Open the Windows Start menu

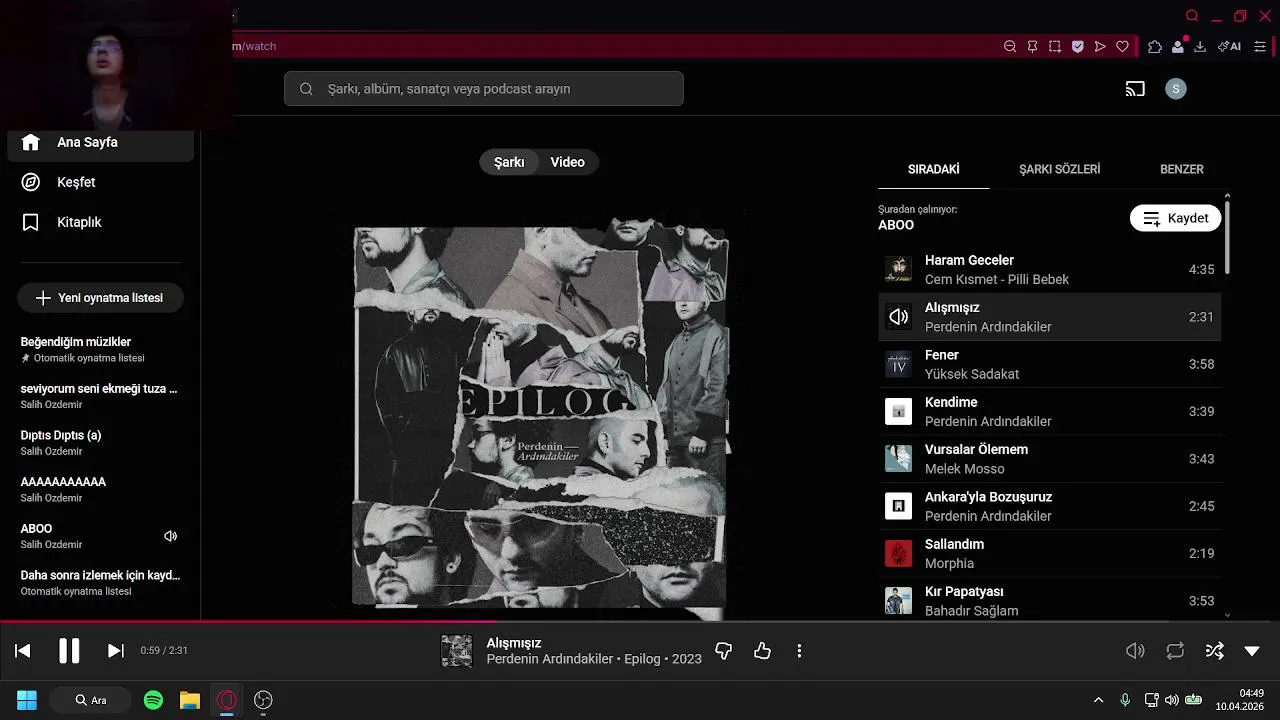27,700
